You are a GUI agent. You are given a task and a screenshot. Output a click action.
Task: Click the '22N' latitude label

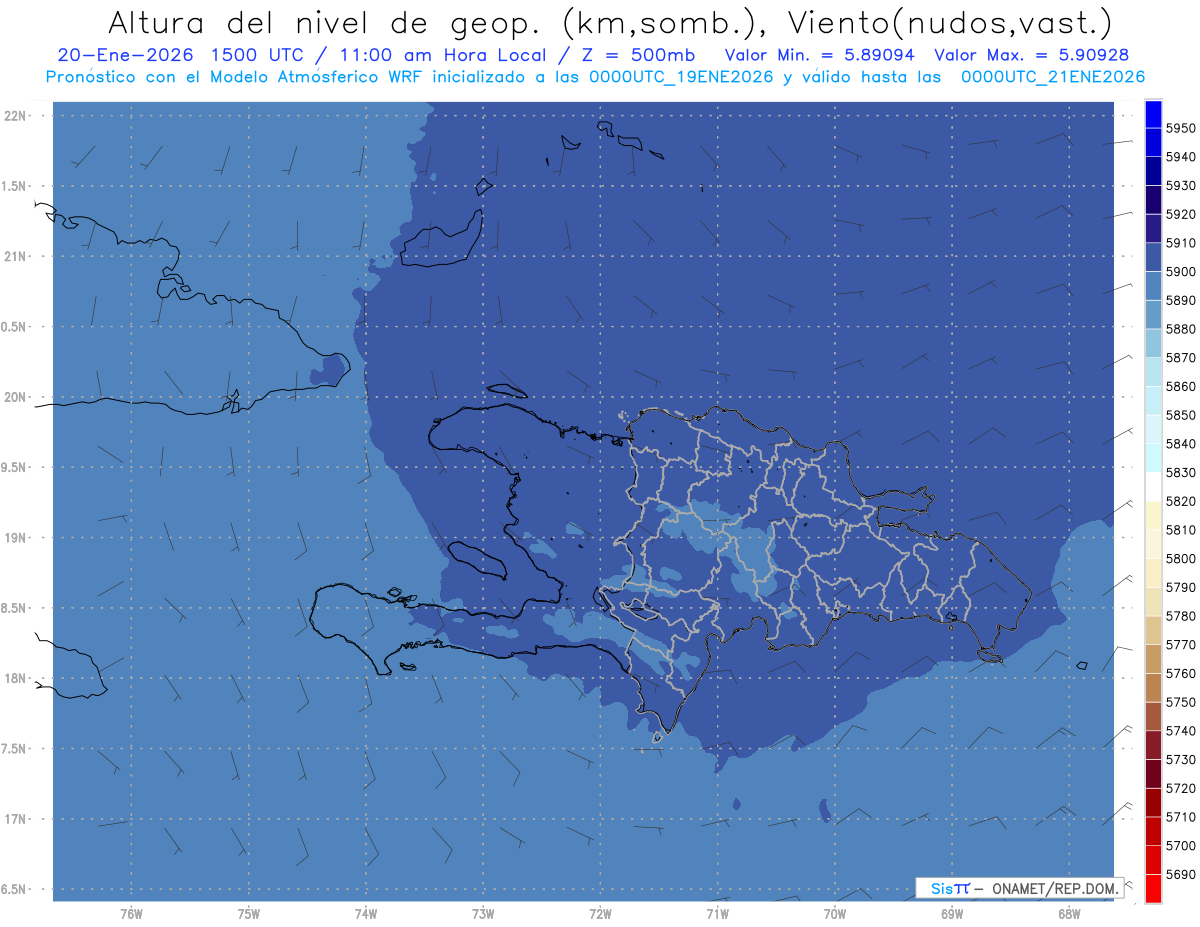coord(14,115)
